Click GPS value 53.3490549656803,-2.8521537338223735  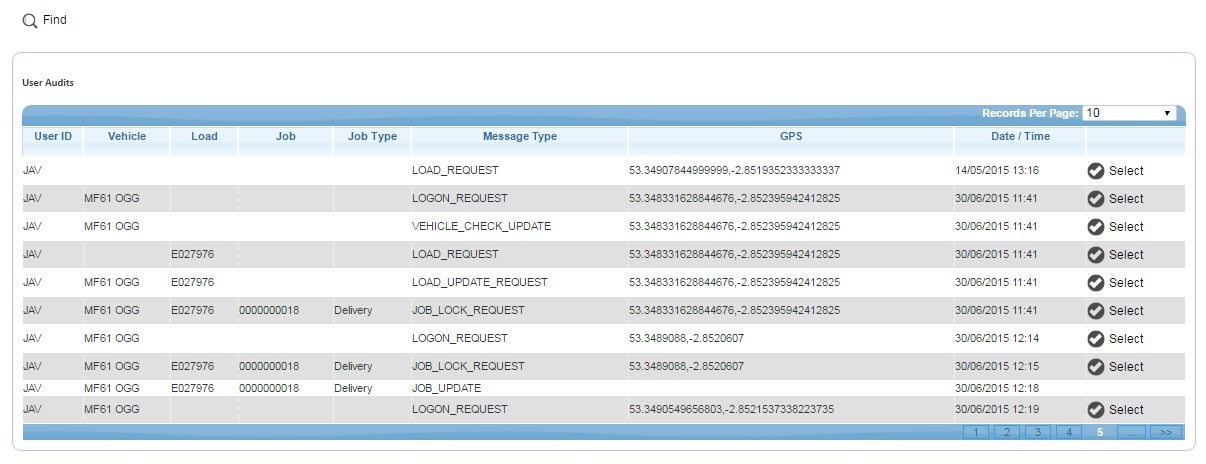pos(731,410)
